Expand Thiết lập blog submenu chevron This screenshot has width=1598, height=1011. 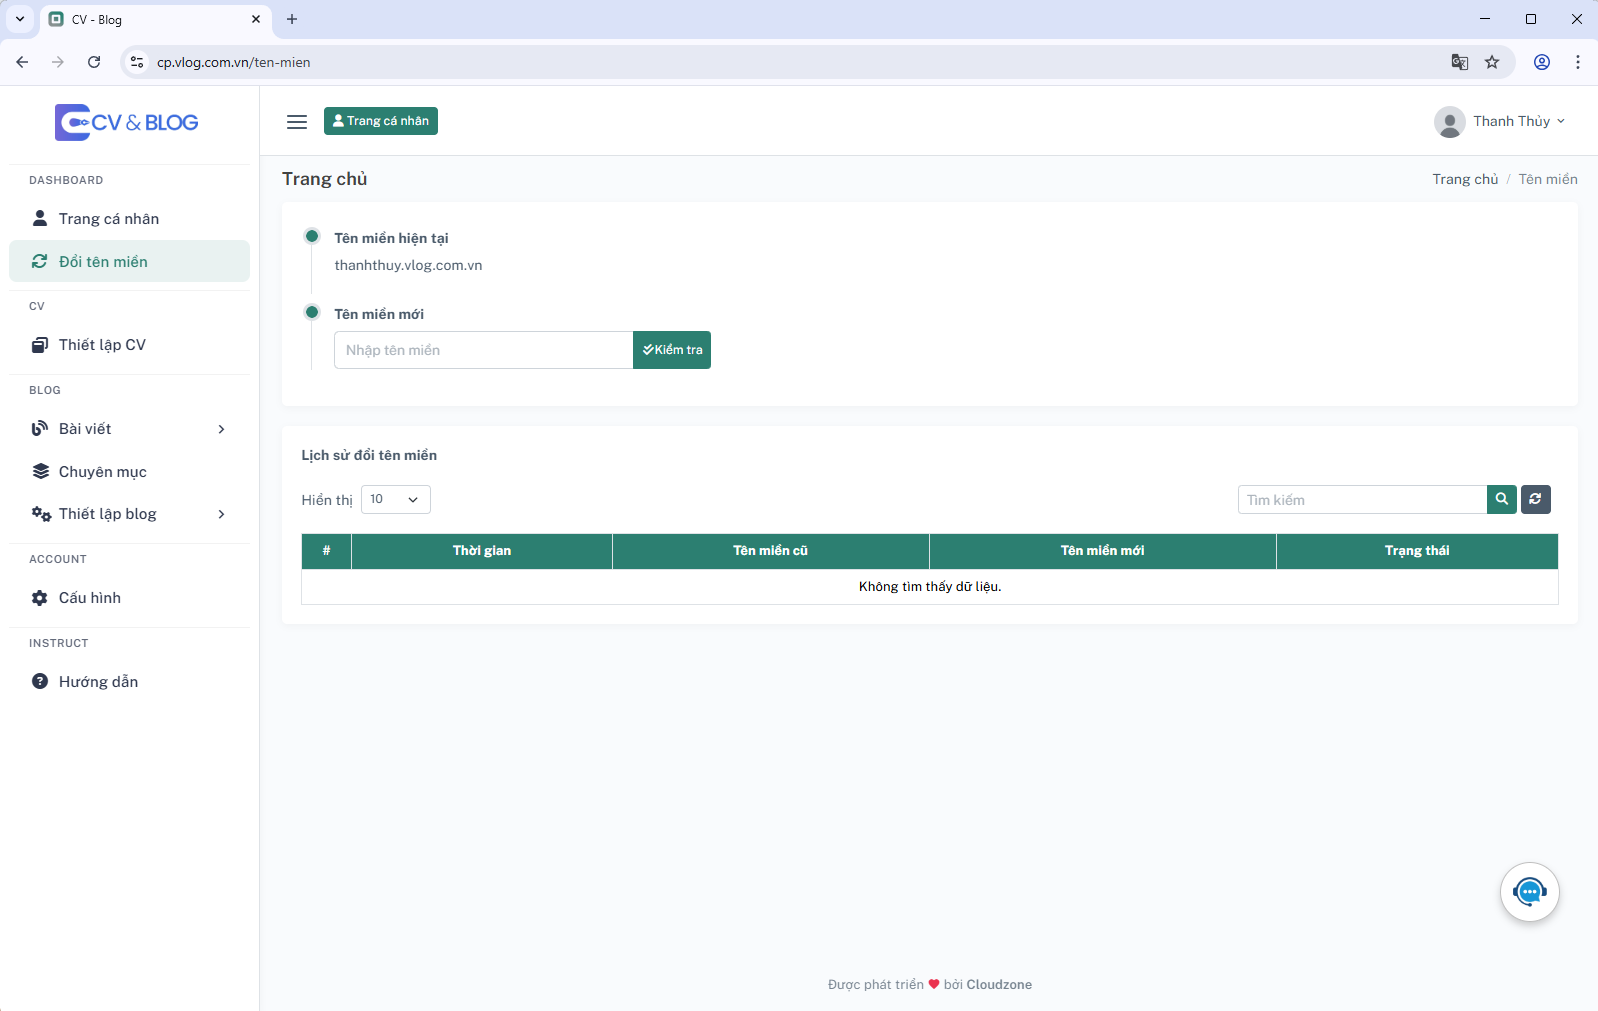(221, 514)
